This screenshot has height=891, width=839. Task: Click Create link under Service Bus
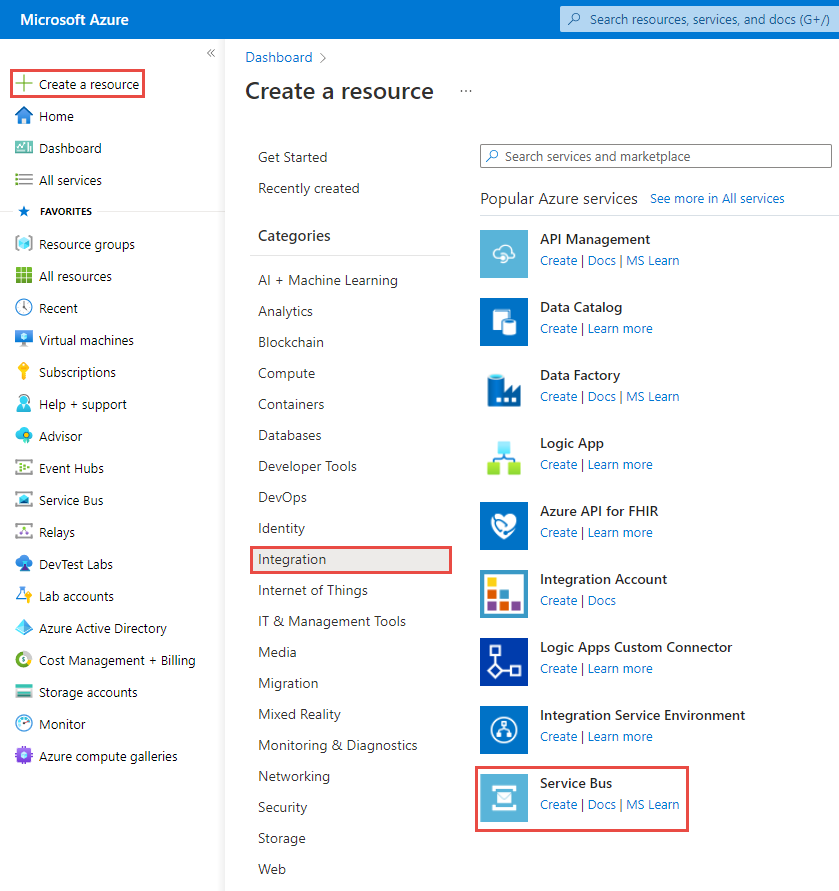tap(558, 805)
